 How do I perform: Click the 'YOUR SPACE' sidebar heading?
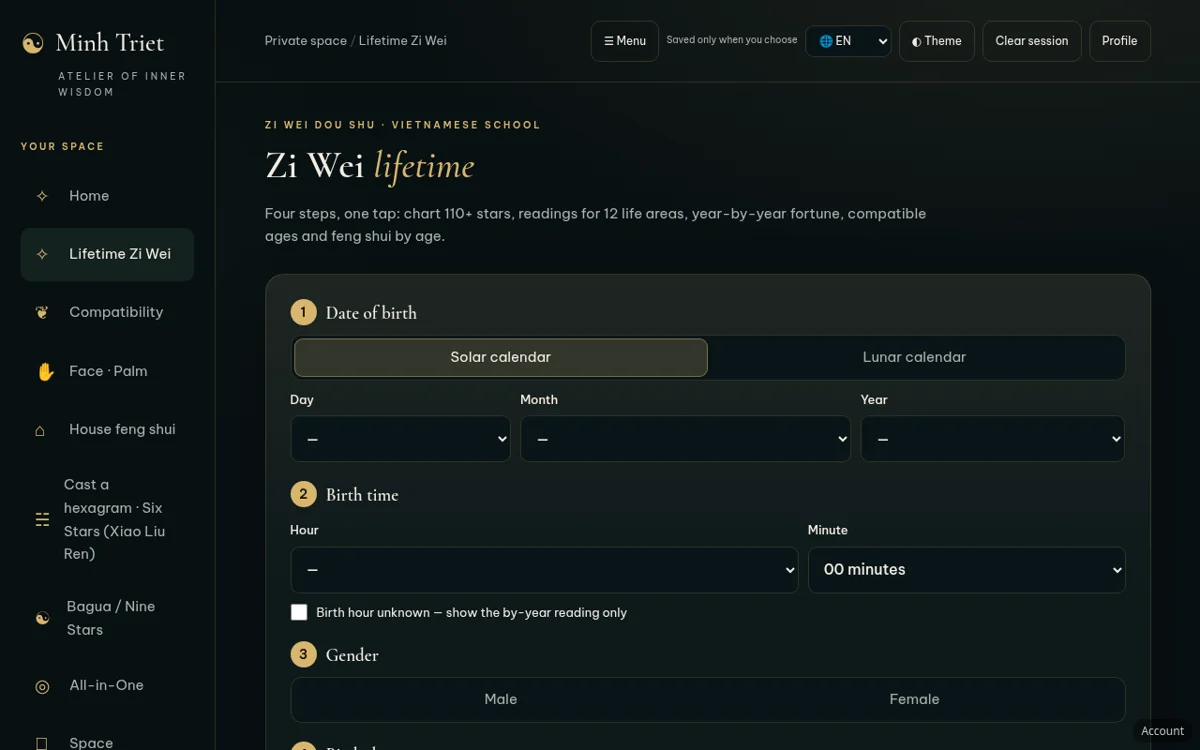click(63, 146)
